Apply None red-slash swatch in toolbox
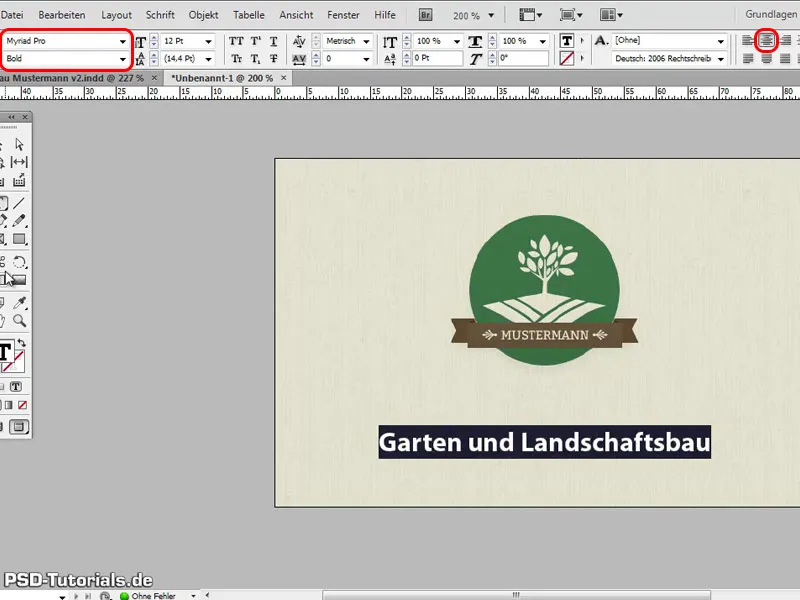The width and height of the screenshot is (800, 600). click(22, 405)
